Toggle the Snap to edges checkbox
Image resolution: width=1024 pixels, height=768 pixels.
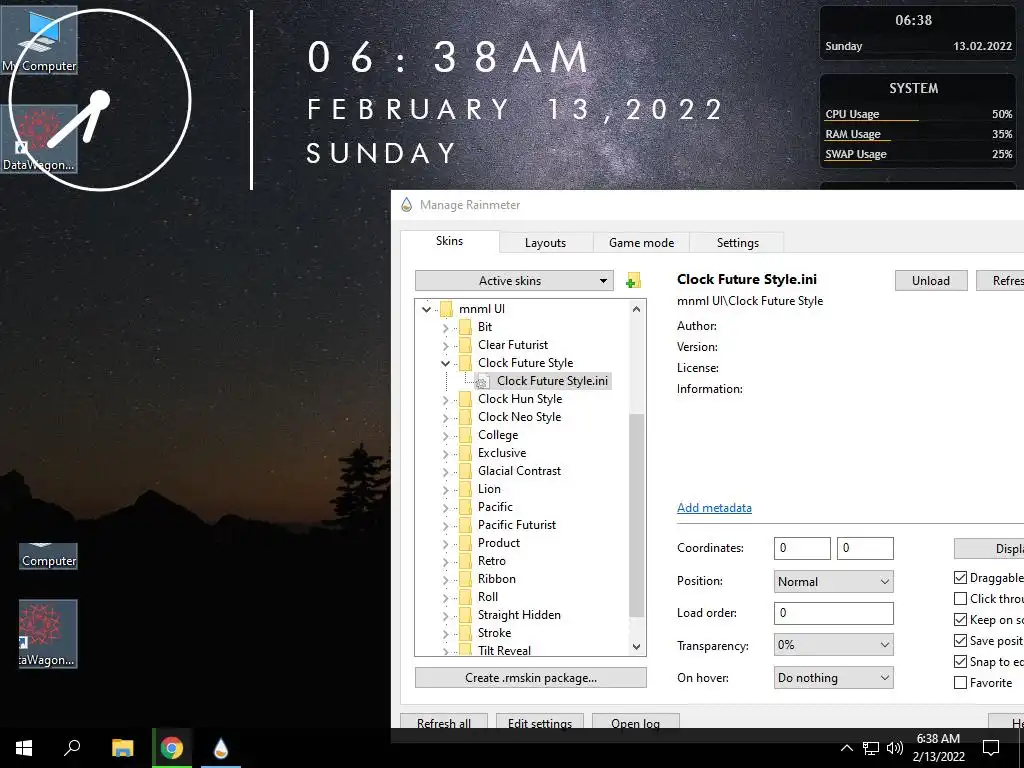[x=961, y=661]
